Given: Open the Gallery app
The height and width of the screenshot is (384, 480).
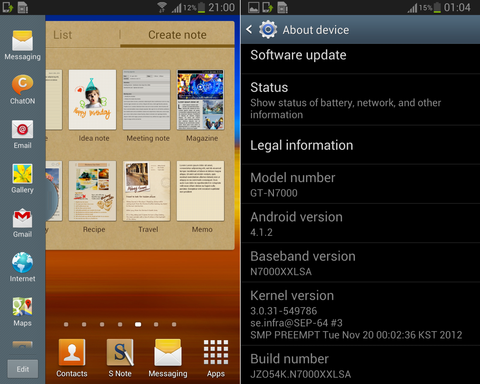Looking at the screenshot, I should tap(22, 178).
